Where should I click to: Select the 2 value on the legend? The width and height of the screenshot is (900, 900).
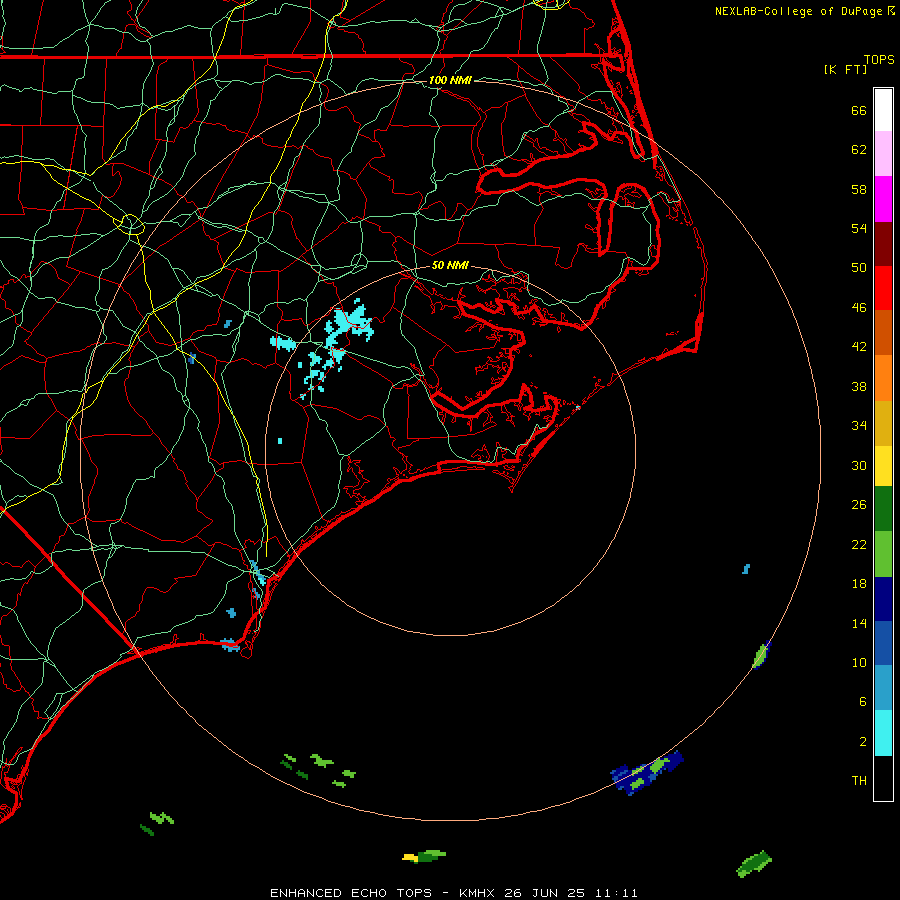[863, 742]
